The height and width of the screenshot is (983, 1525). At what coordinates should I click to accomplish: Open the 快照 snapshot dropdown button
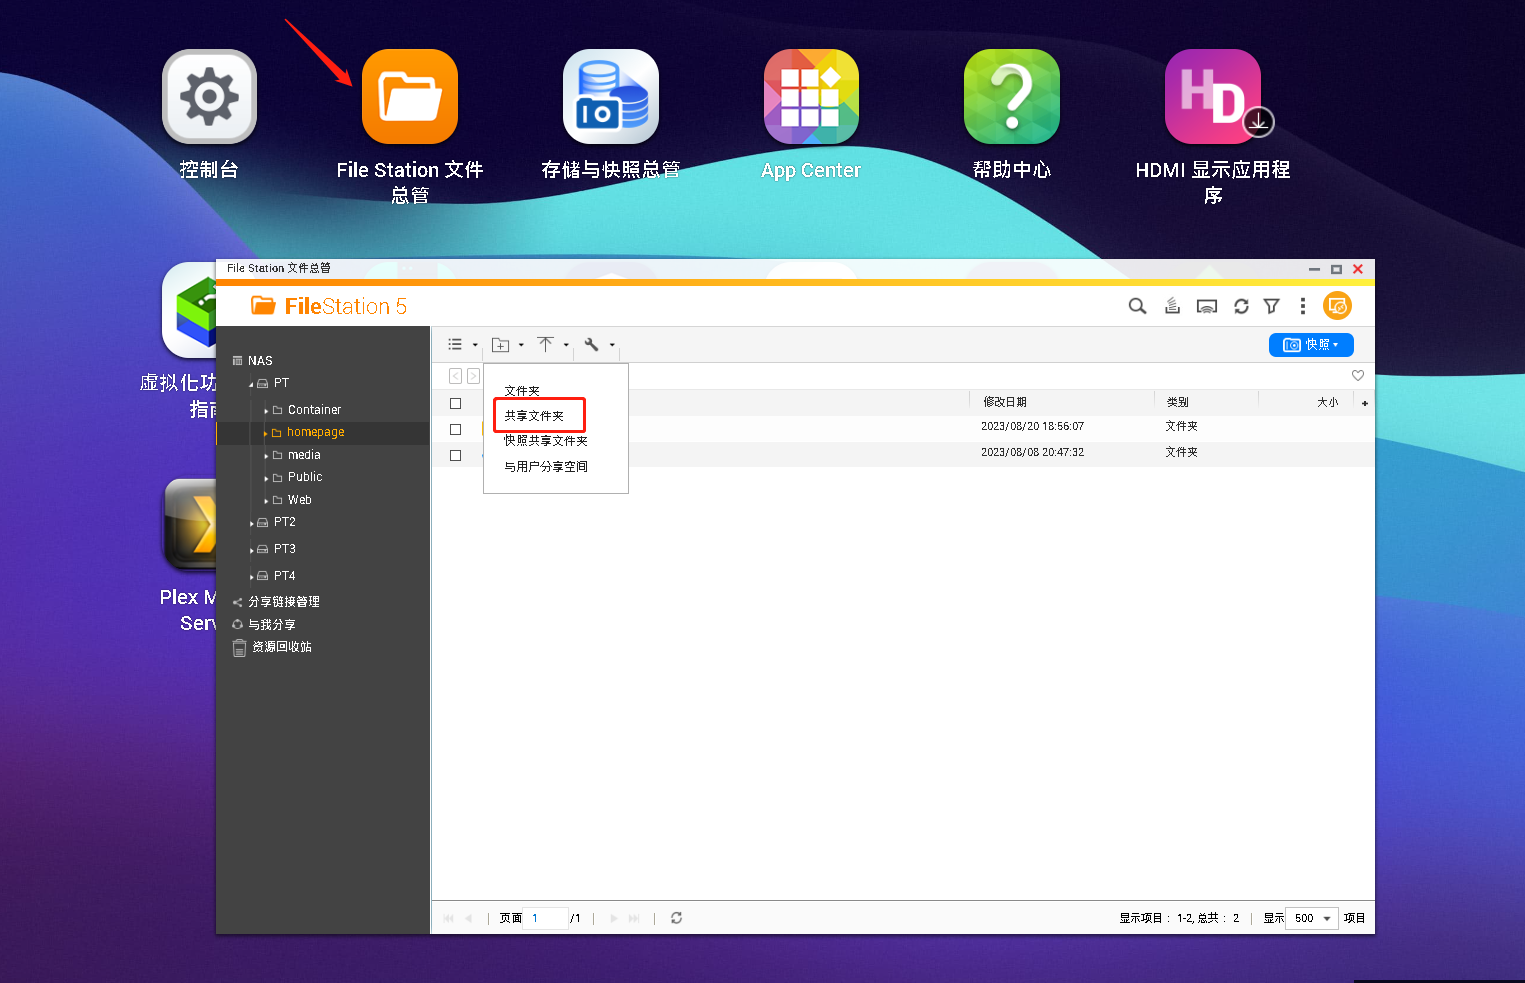[x=1310, y=345]
